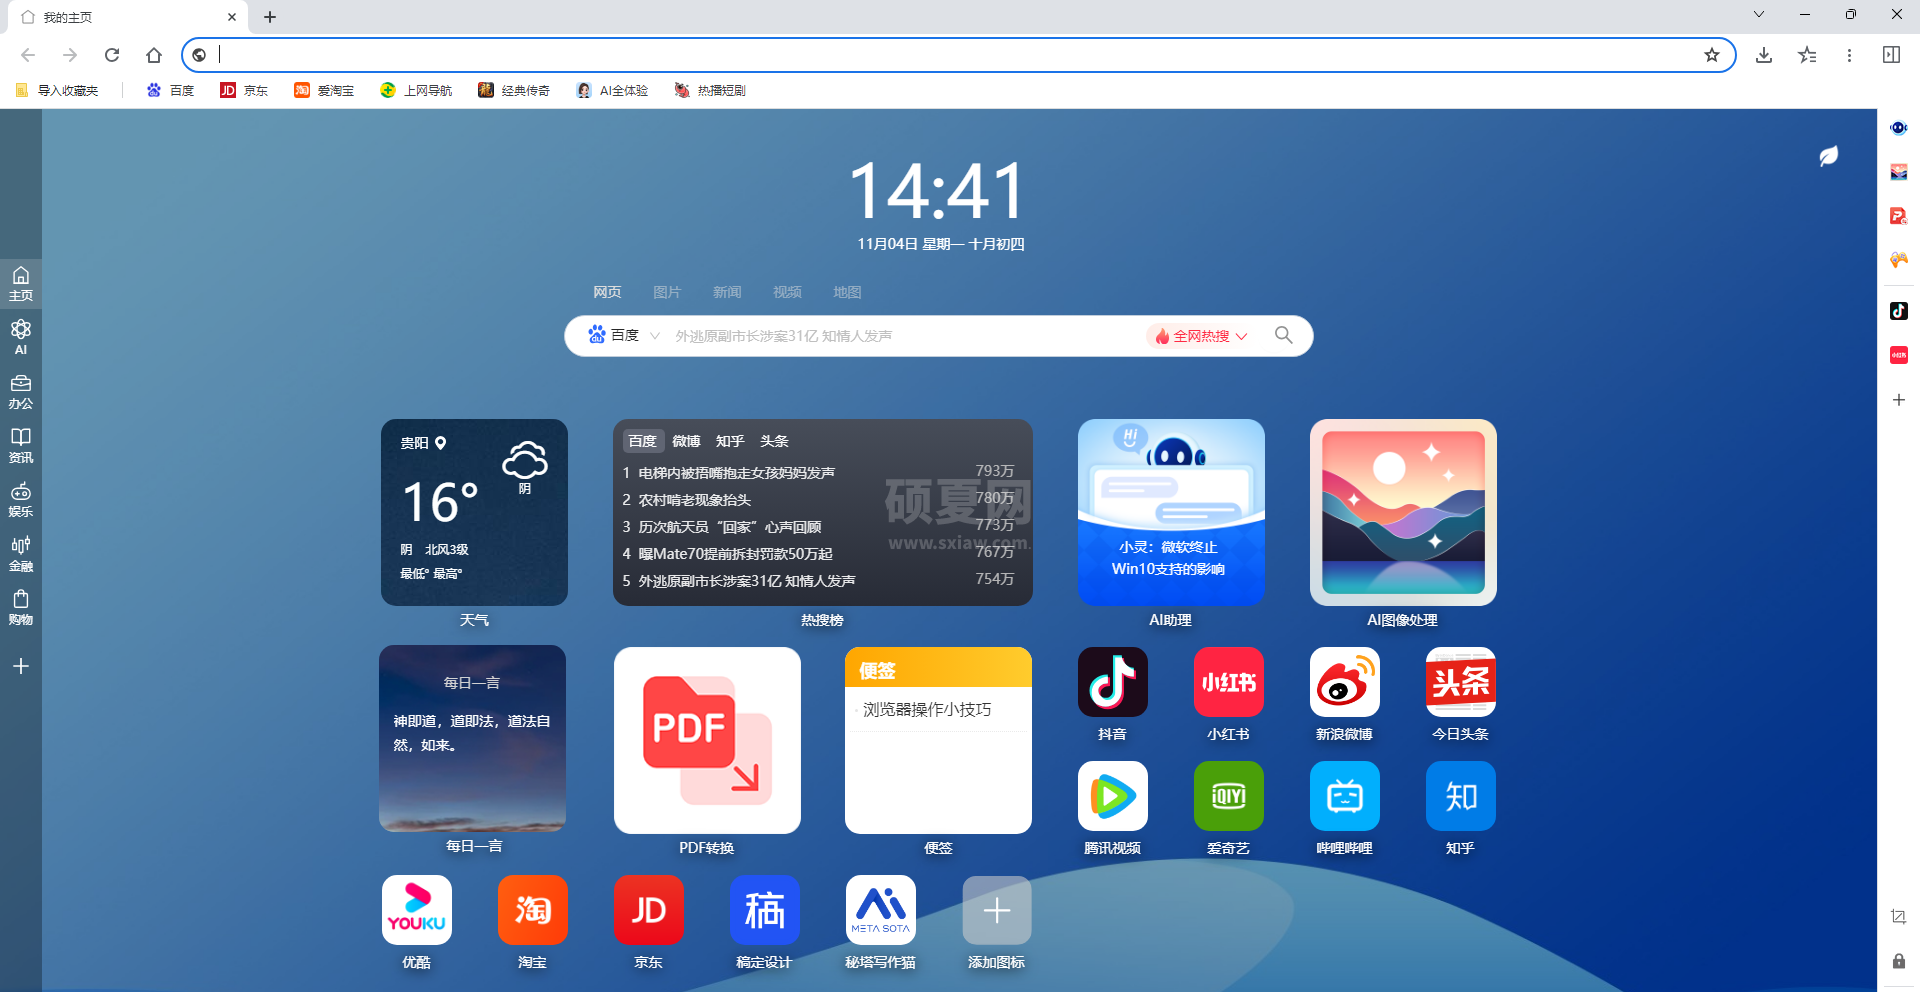The height and width of the screenshot is (992, 1920).
Task: Switch search type to 地图 (Map)
Action: tap(847, 292)
